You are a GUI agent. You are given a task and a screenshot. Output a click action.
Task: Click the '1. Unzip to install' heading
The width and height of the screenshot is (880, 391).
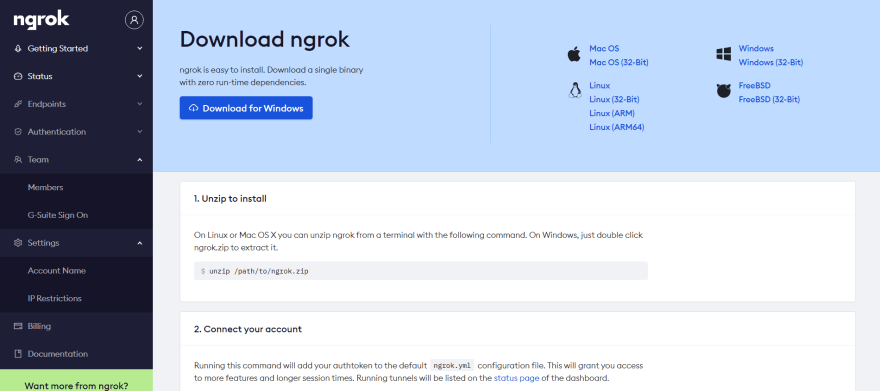230,199
